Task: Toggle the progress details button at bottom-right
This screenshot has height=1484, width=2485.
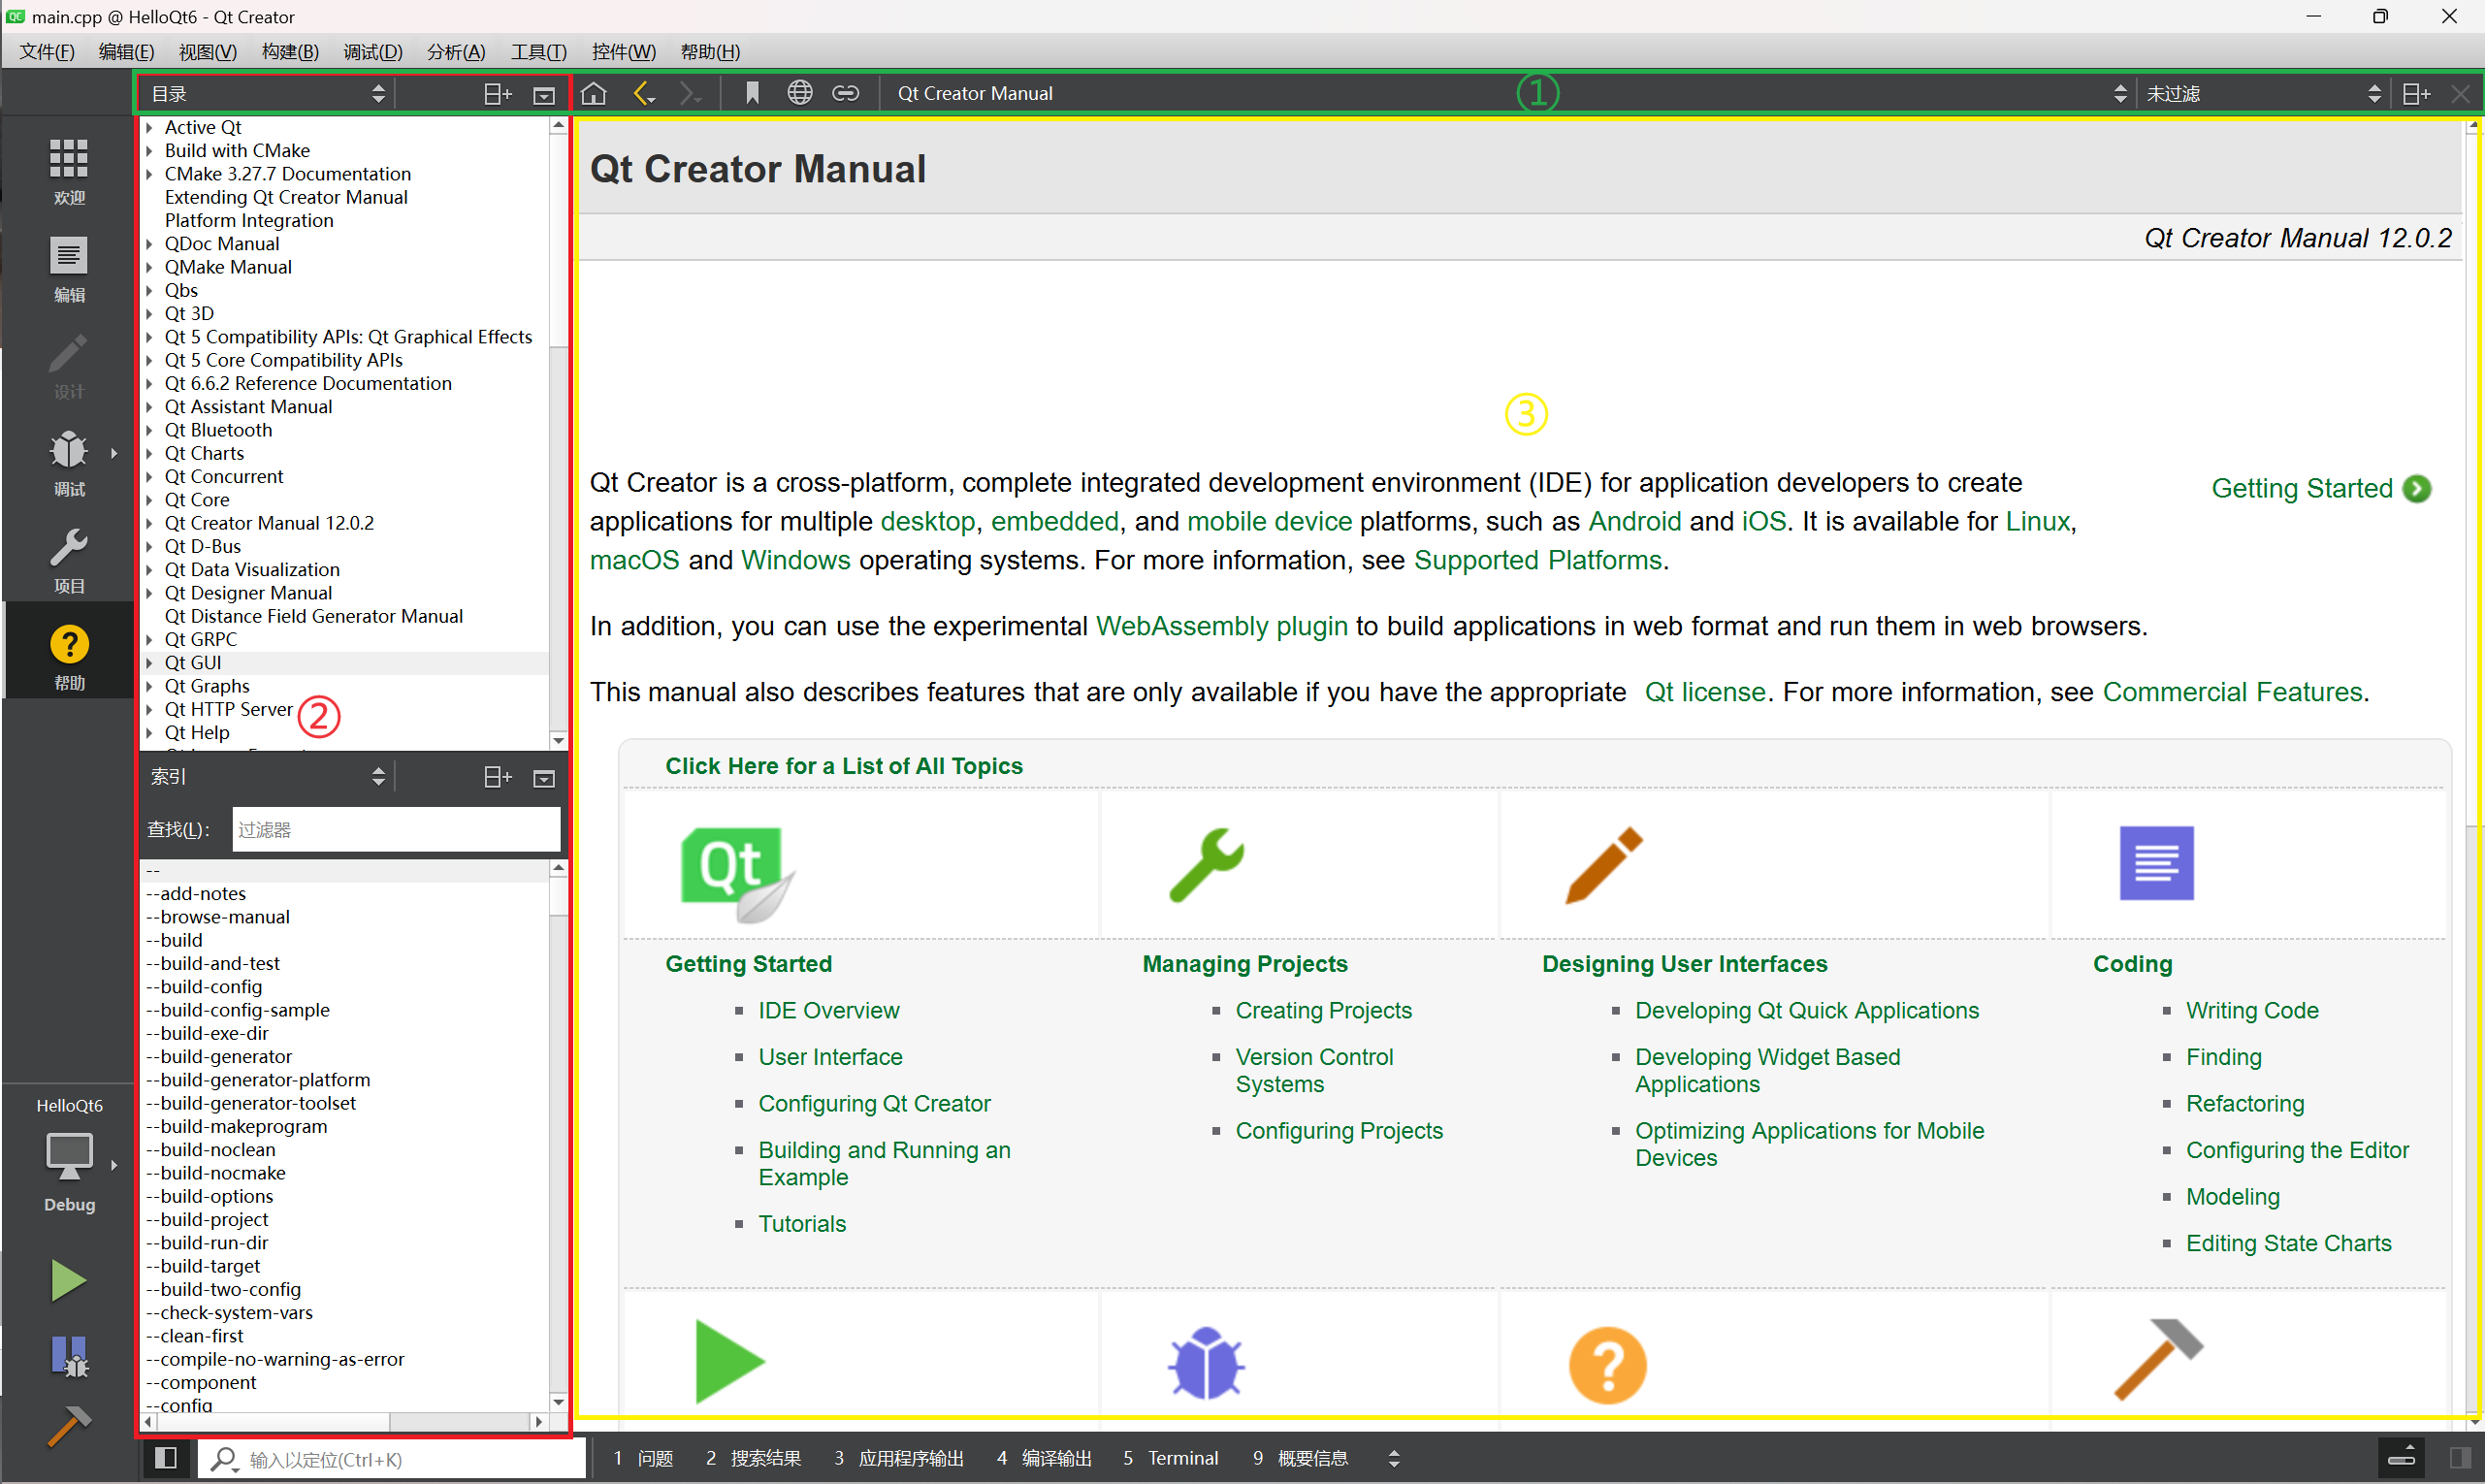Action: point(2402,1458)
